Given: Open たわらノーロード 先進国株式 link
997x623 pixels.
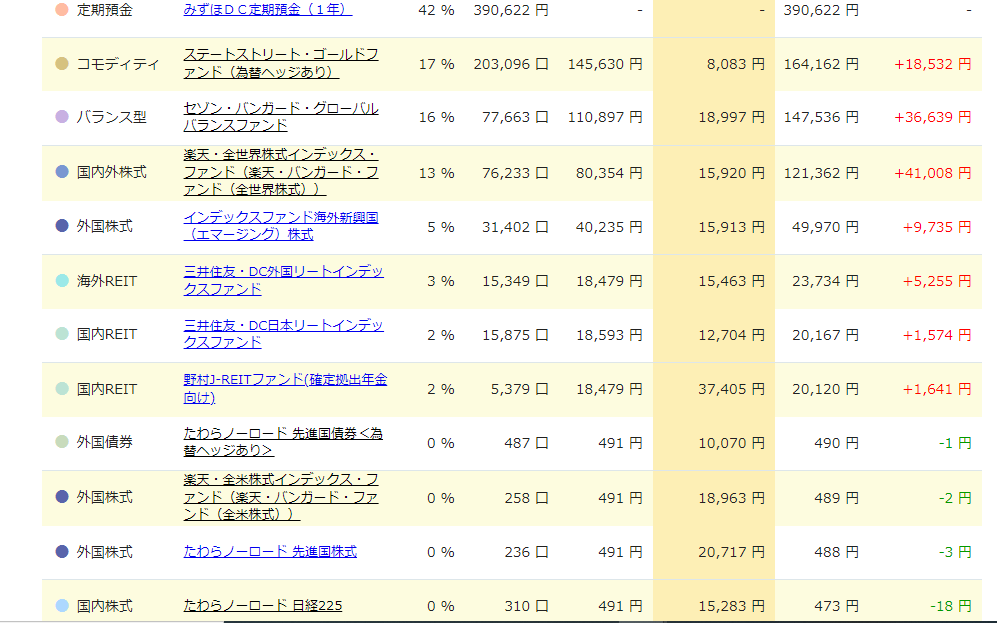Looking at the screenshot, I should click(270, 552).
